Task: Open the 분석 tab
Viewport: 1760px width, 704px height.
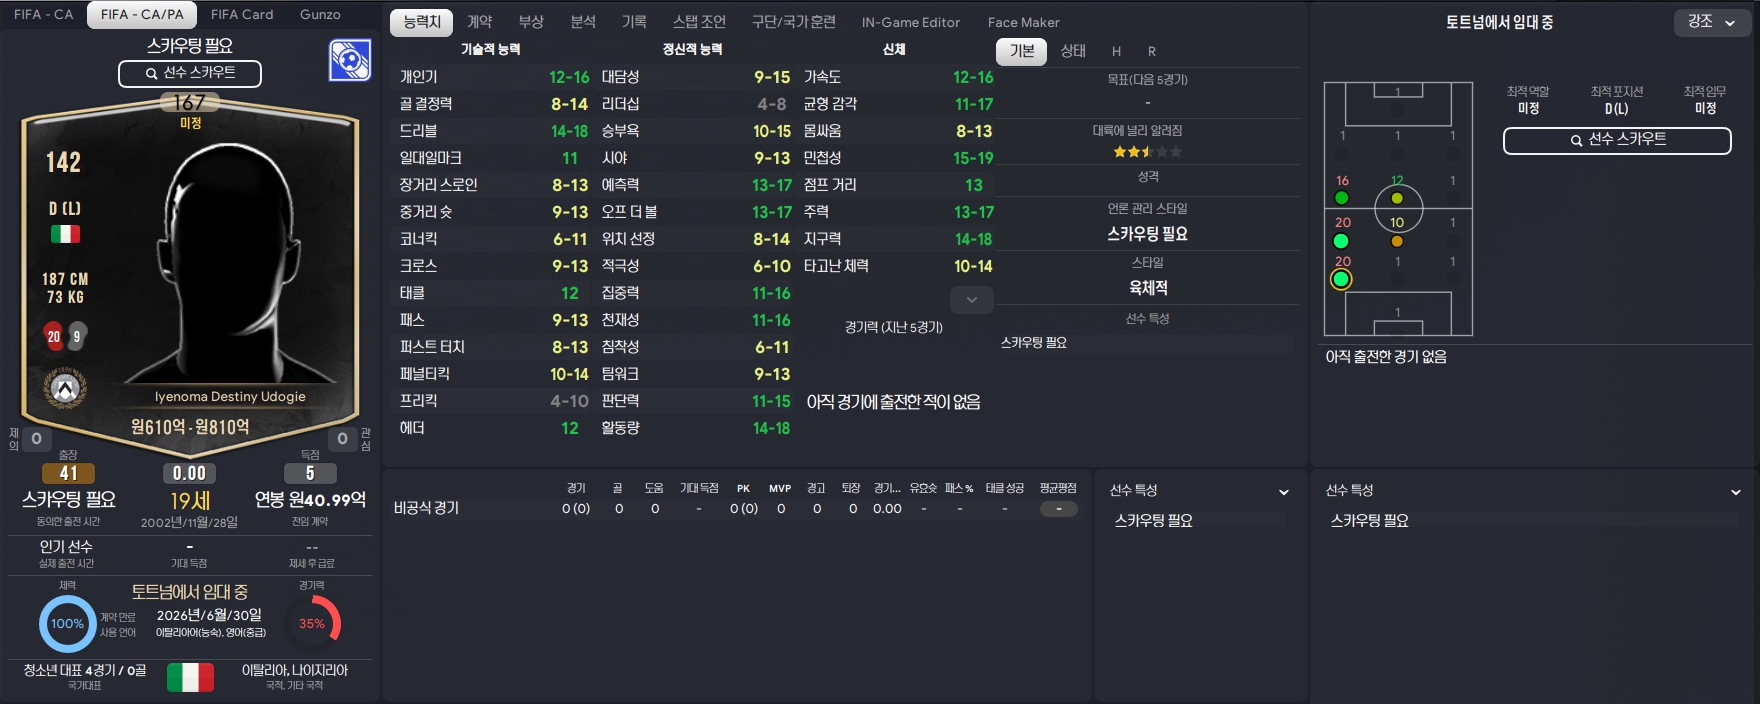Action: point(583,22)
